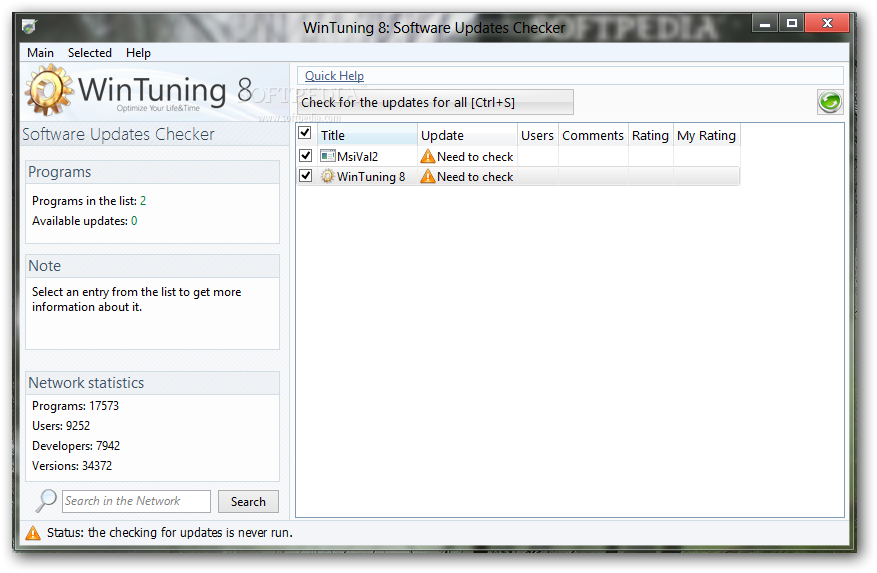Screen dimensions: 877x573
Task: Sort by the Title column header
Action: [x=367, y=135]
